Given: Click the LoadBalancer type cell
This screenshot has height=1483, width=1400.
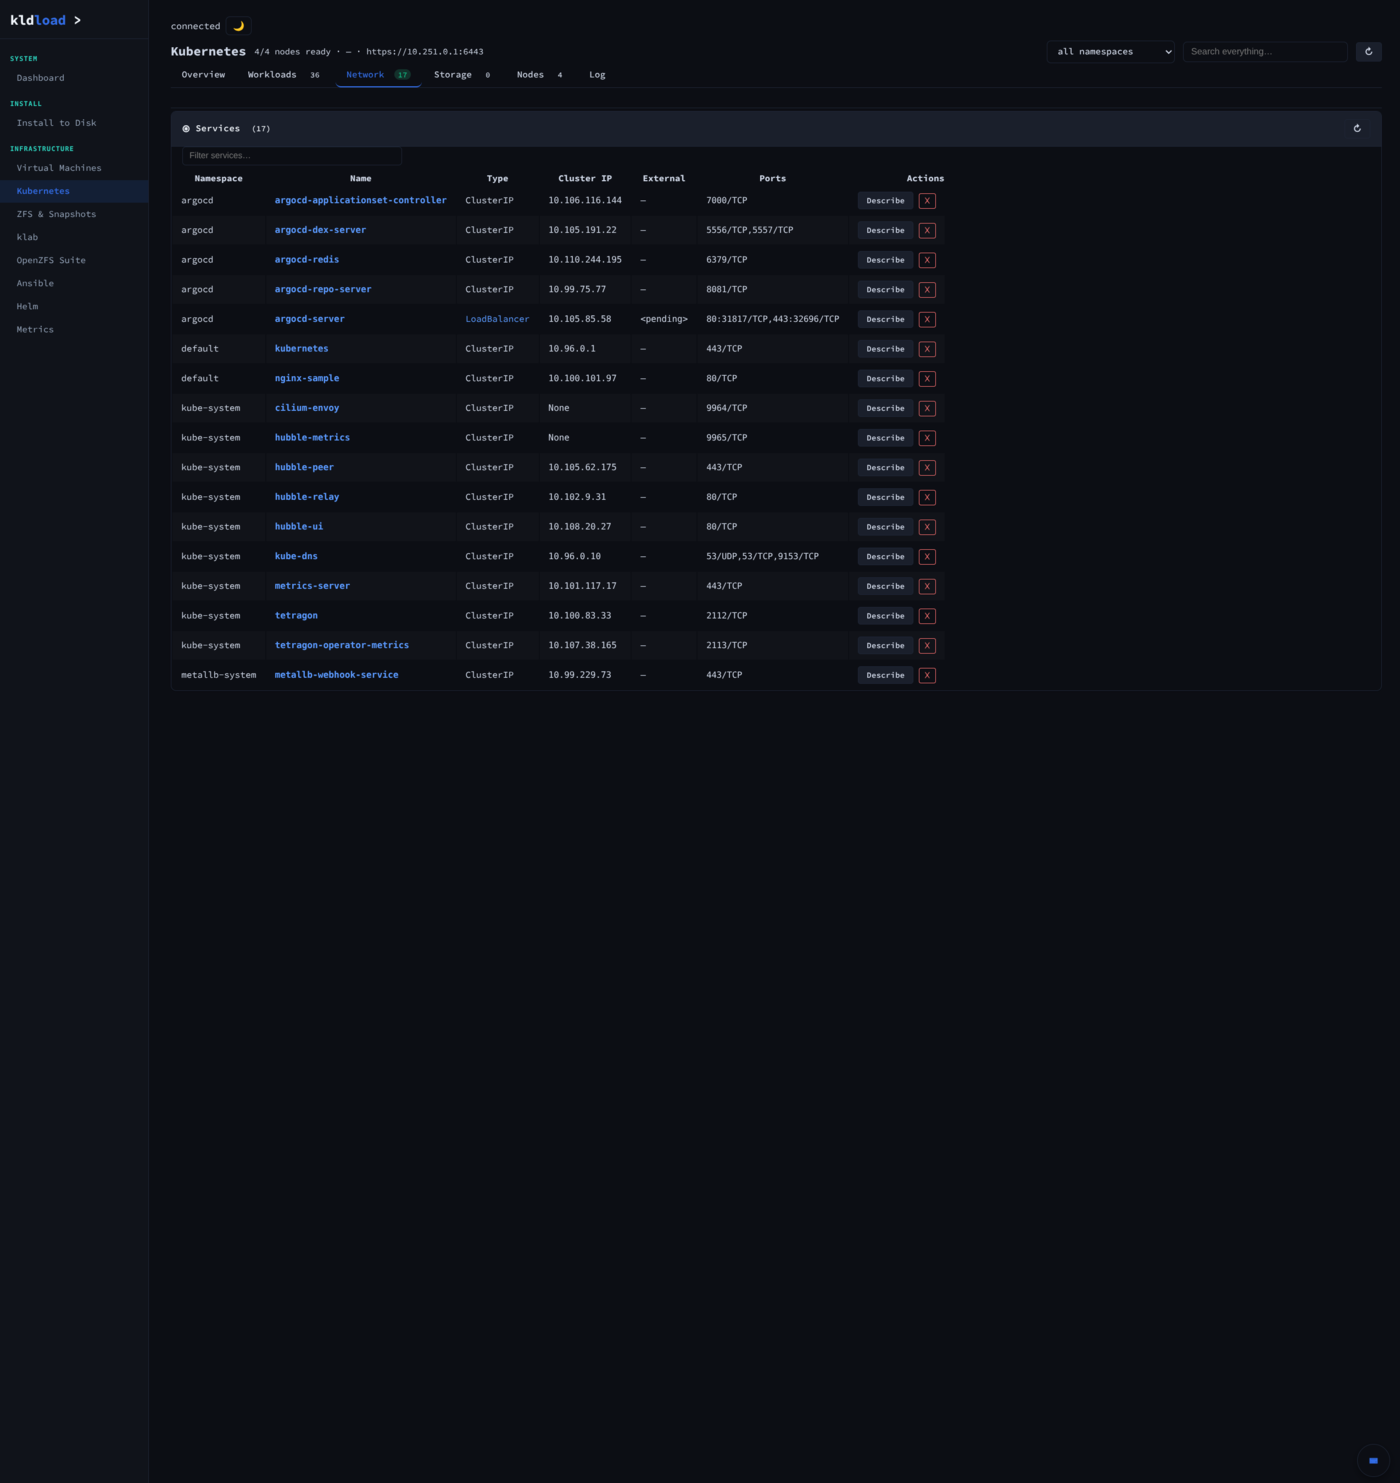Looking at the screenshot, I should click(x=497, y=319).
